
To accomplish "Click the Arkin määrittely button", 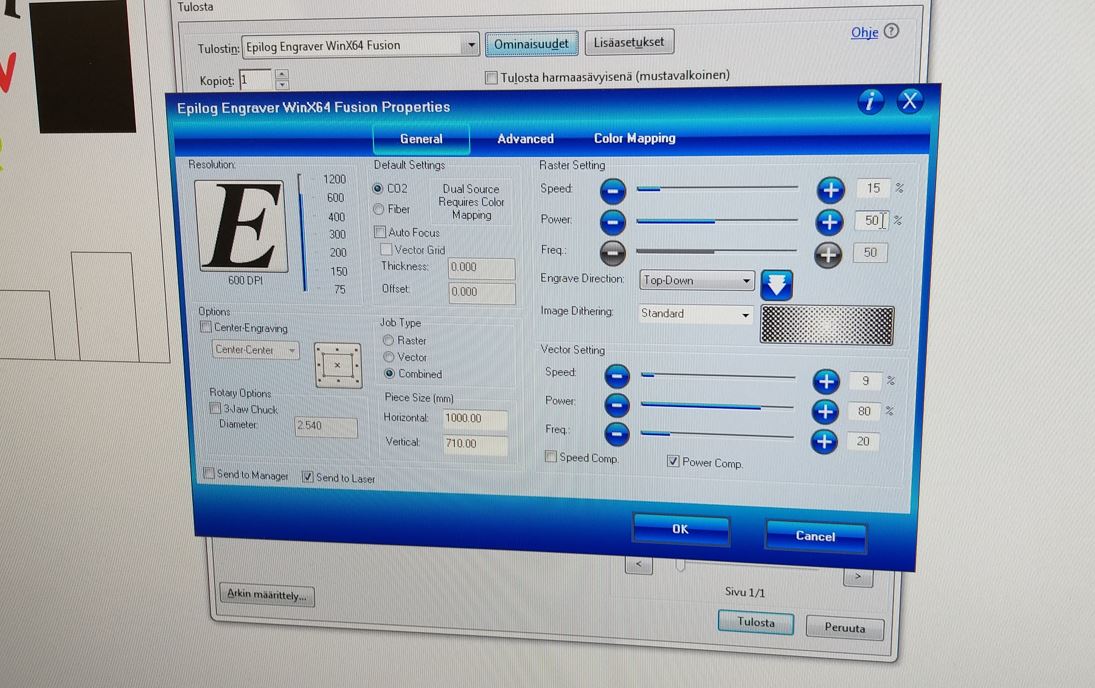I will click(267, 594).
